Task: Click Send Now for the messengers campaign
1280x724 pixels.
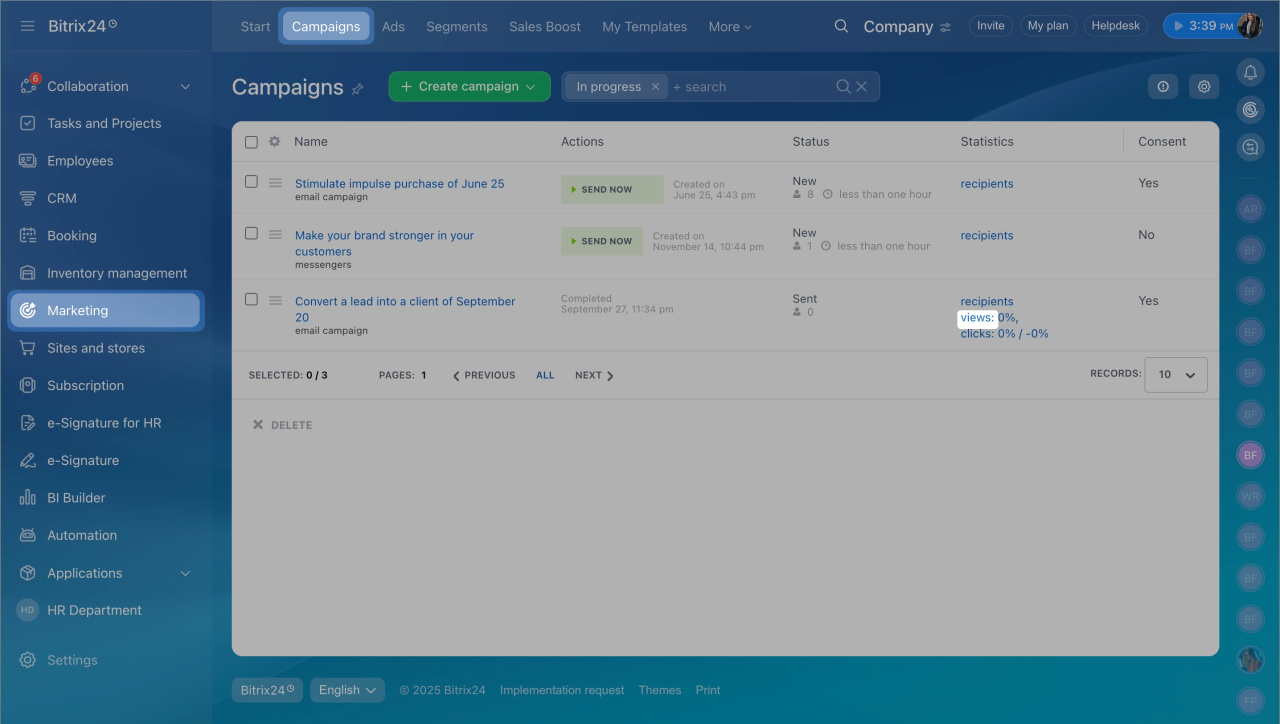Action: [602, 241]
